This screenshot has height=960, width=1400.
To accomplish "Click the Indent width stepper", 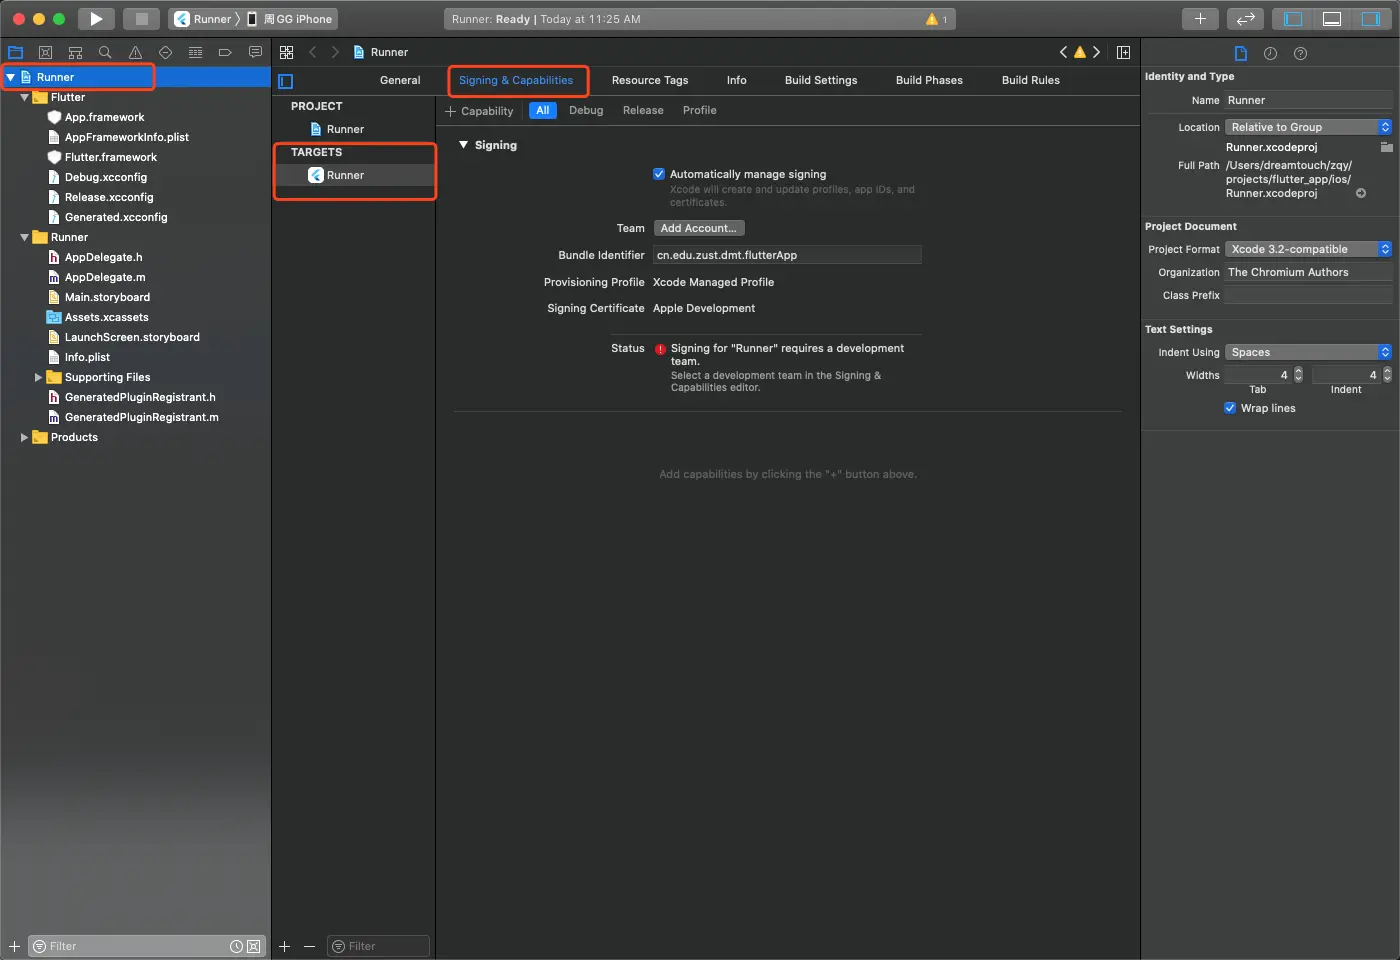I will [x=1387, y=375].
